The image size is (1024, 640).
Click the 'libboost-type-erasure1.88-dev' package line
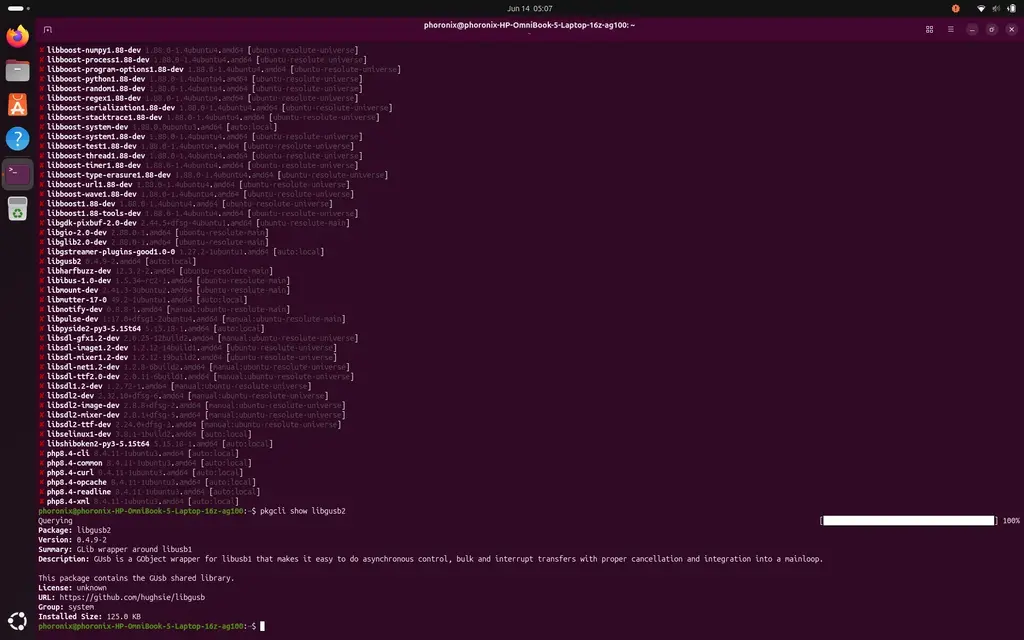click(x=214, y=175)
